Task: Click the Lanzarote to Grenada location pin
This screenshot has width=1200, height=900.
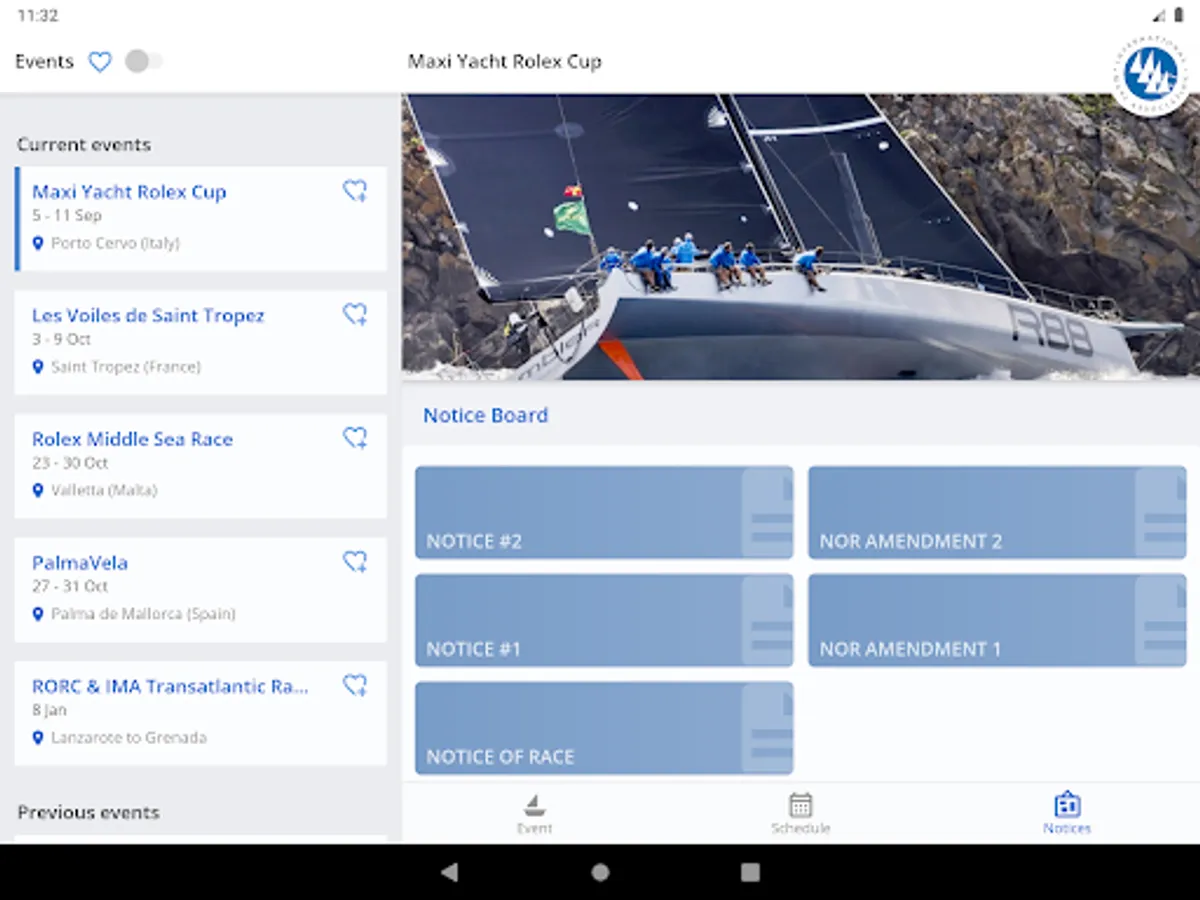Action: (38, 738)
